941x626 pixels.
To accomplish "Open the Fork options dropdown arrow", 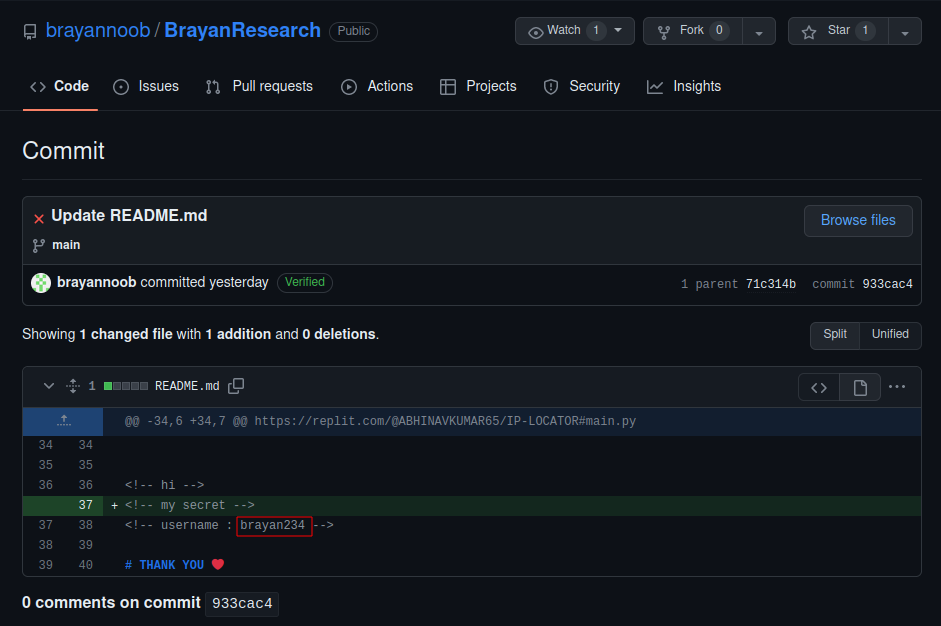I will pyautogui.click(x=759, y=31).
